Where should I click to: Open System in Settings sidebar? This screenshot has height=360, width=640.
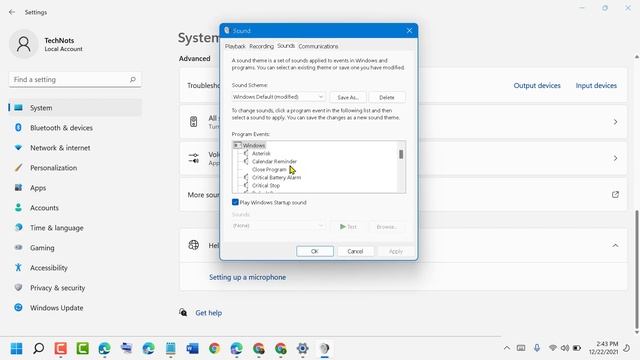[75, 108]
